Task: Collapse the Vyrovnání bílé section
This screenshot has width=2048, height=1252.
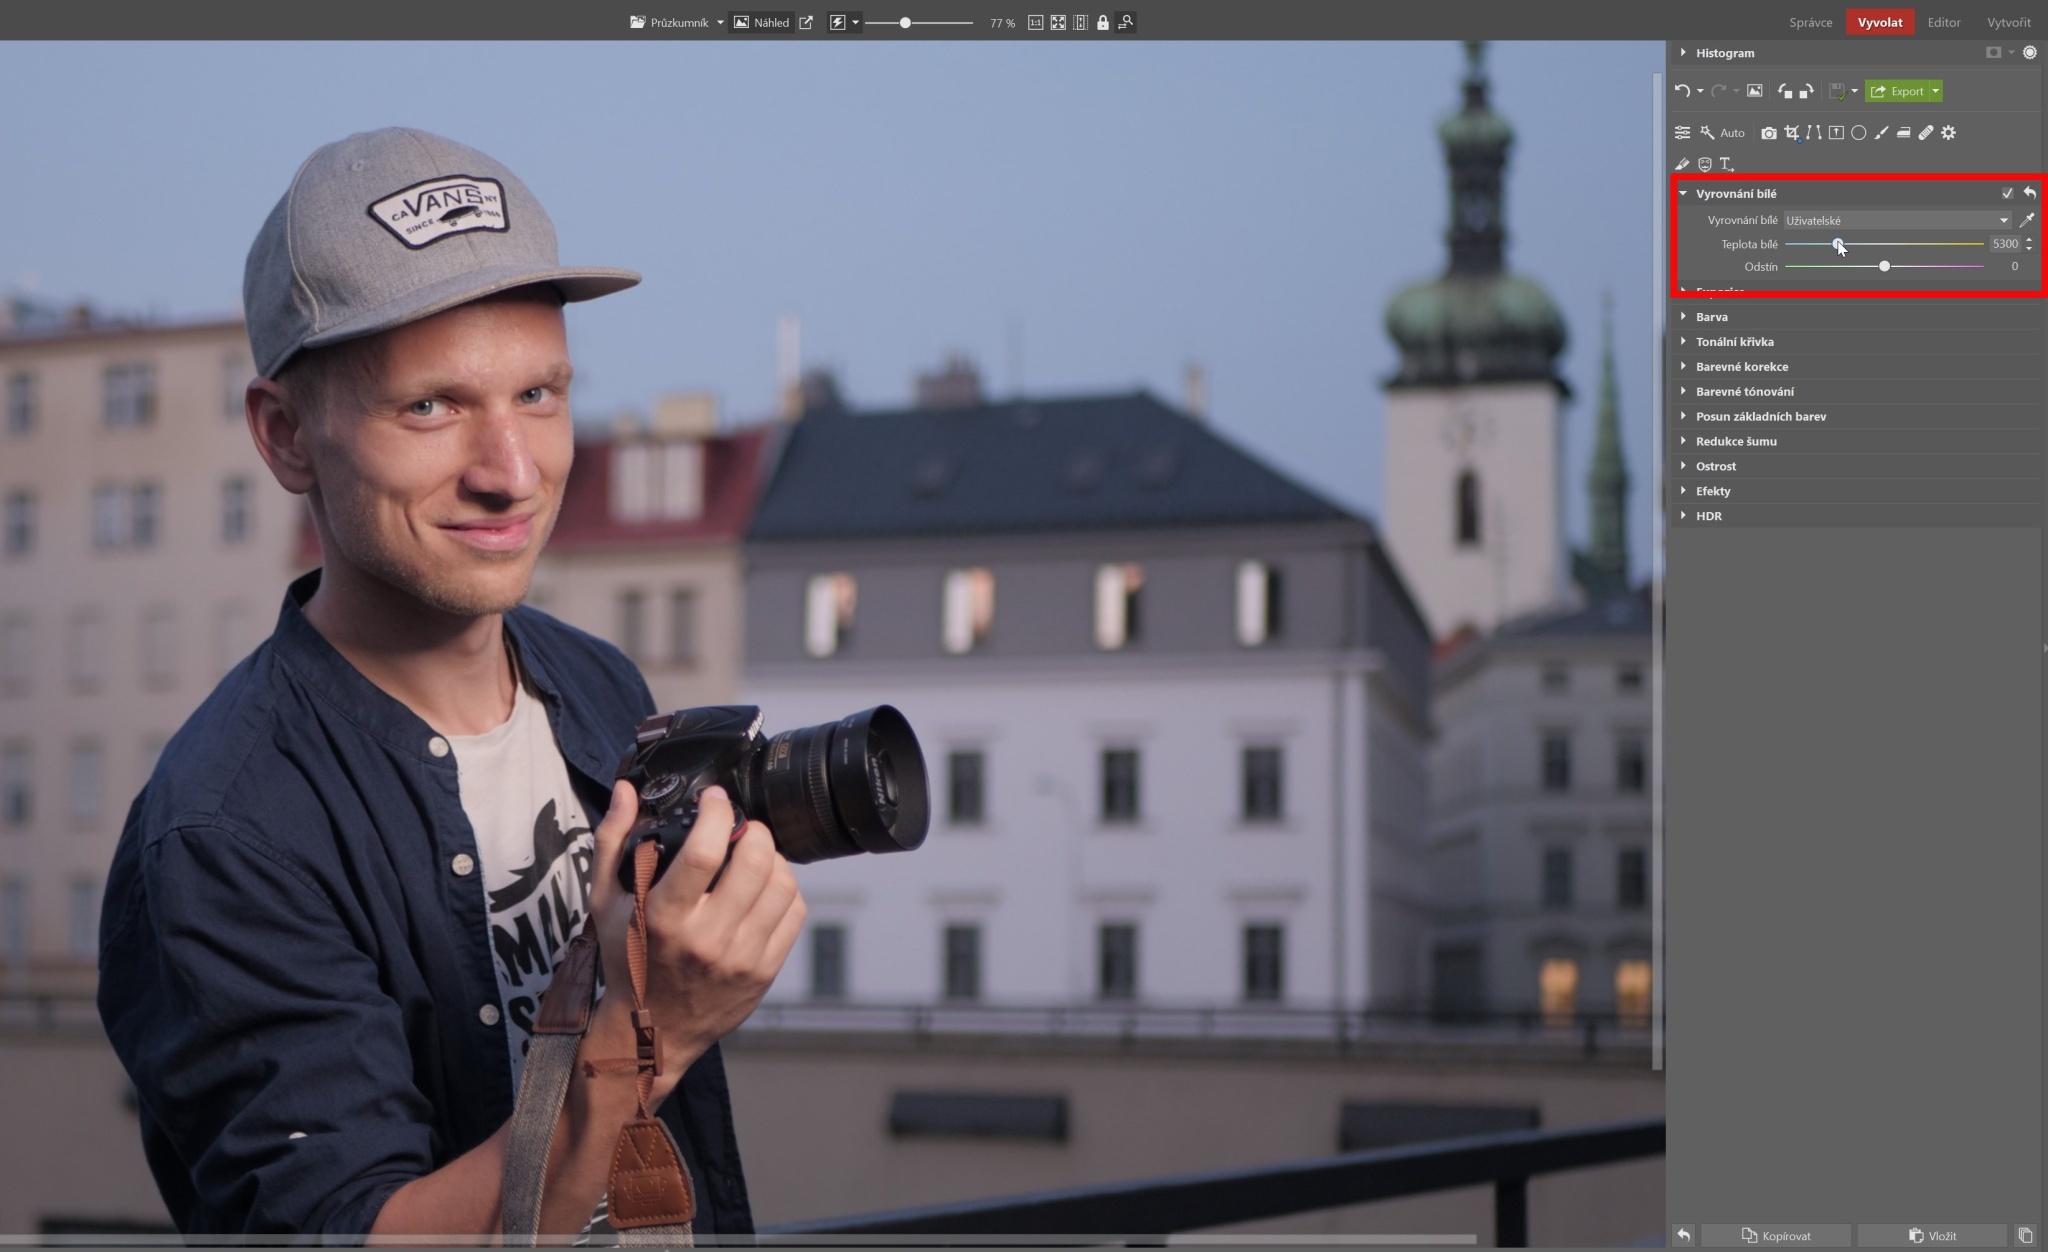Action: pos(1683,193)
